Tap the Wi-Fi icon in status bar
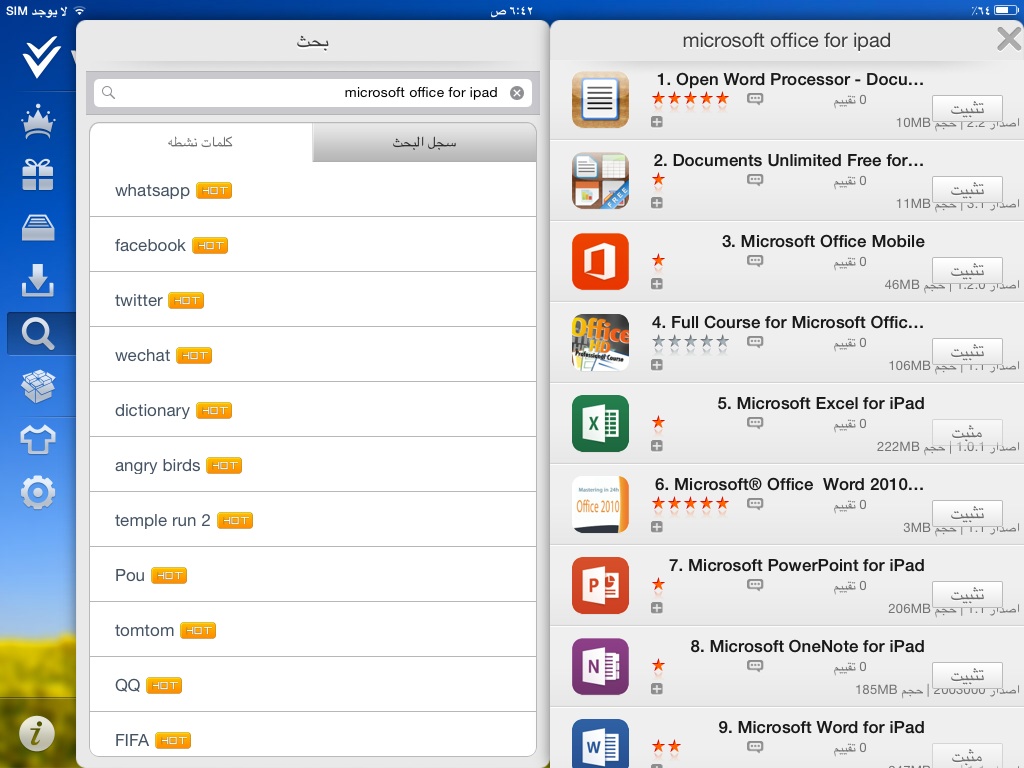1024x768 pixels. [80, 10]
